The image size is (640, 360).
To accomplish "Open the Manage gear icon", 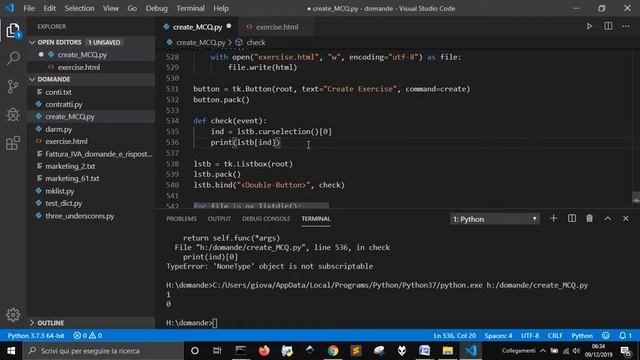I will tap(13, 314).
